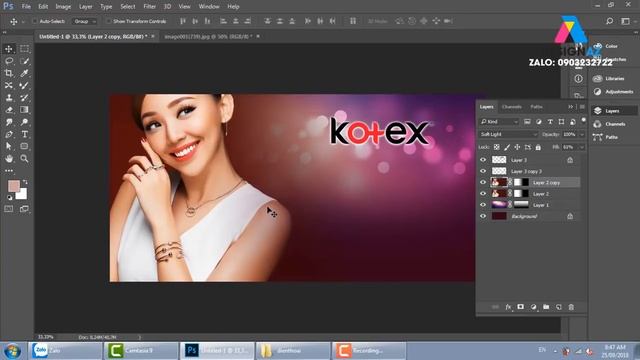
Task: Hide Layer 1 visibility eye
Action: 483,205
